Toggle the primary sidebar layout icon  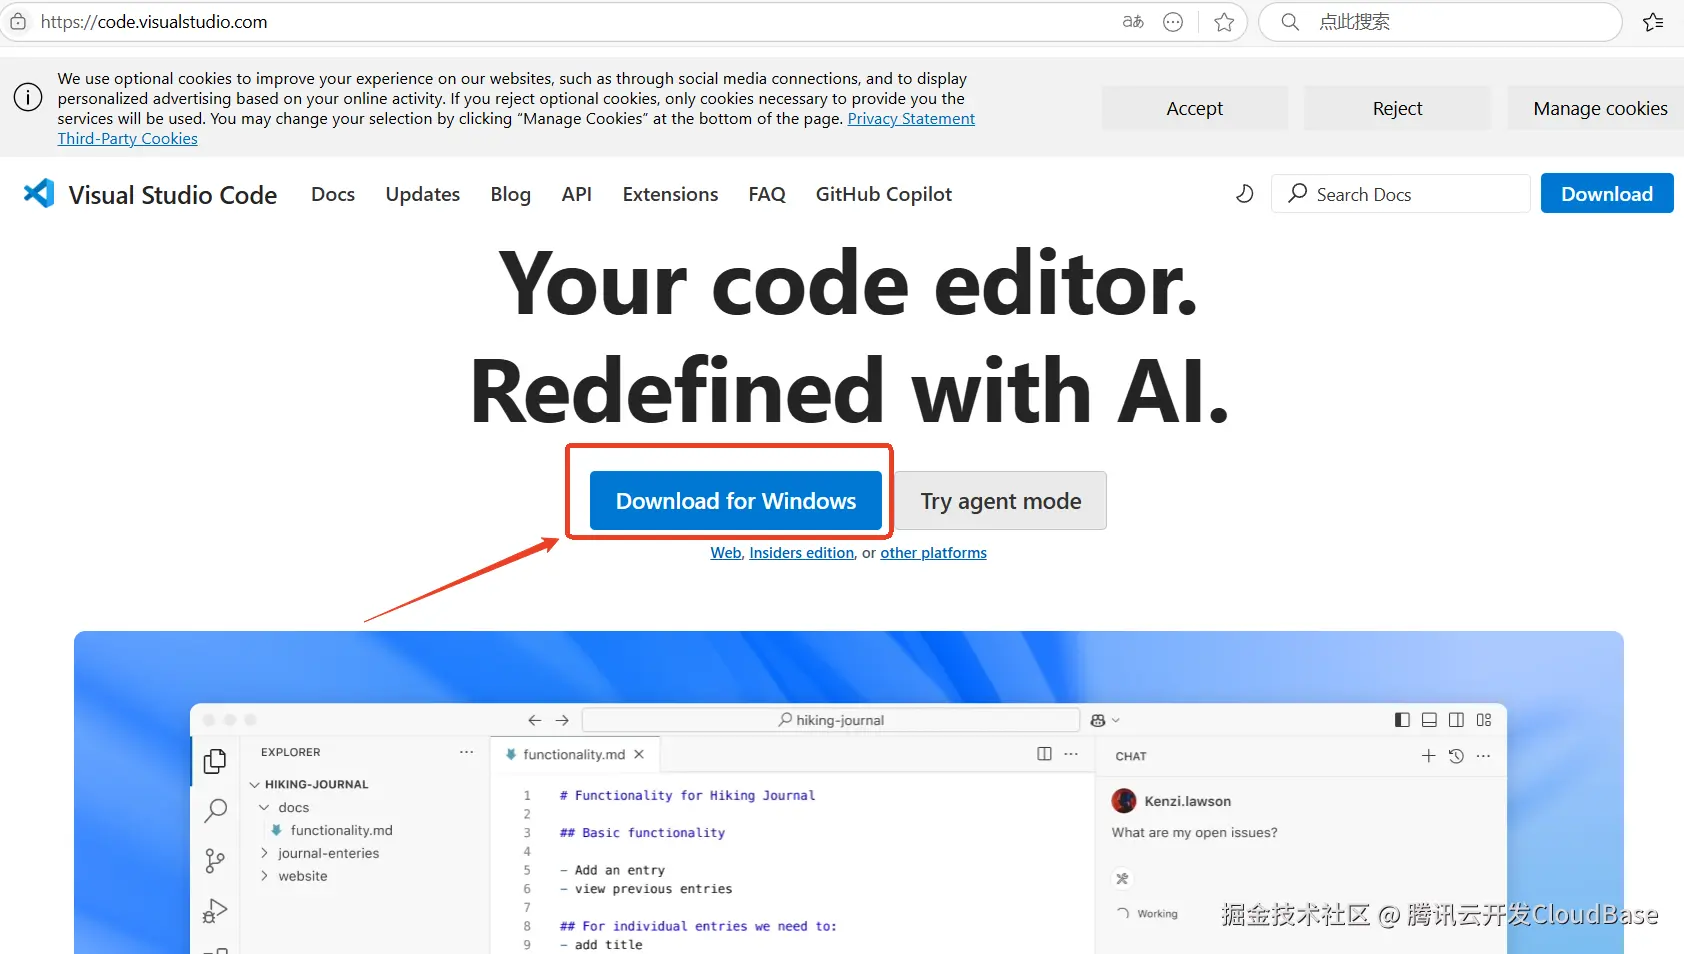point(1402,720)
